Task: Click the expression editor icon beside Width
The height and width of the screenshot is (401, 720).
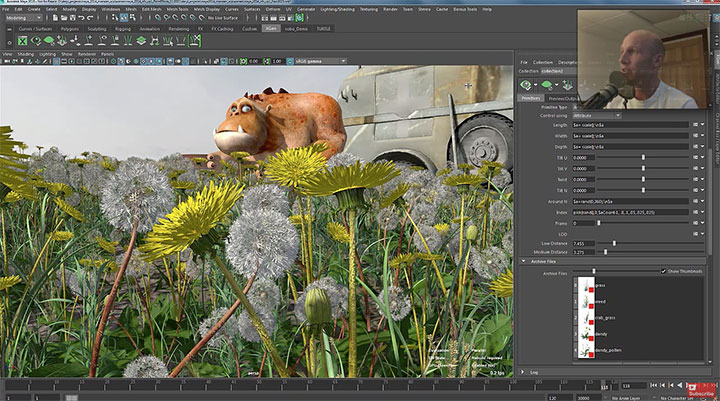Action: [695, 136]
